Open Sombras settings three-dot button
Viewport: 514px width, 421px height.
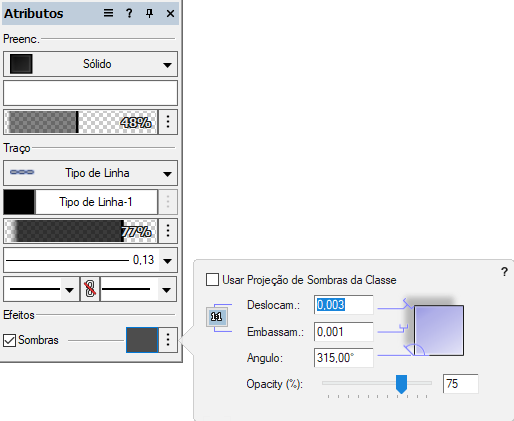coord(168,340)
